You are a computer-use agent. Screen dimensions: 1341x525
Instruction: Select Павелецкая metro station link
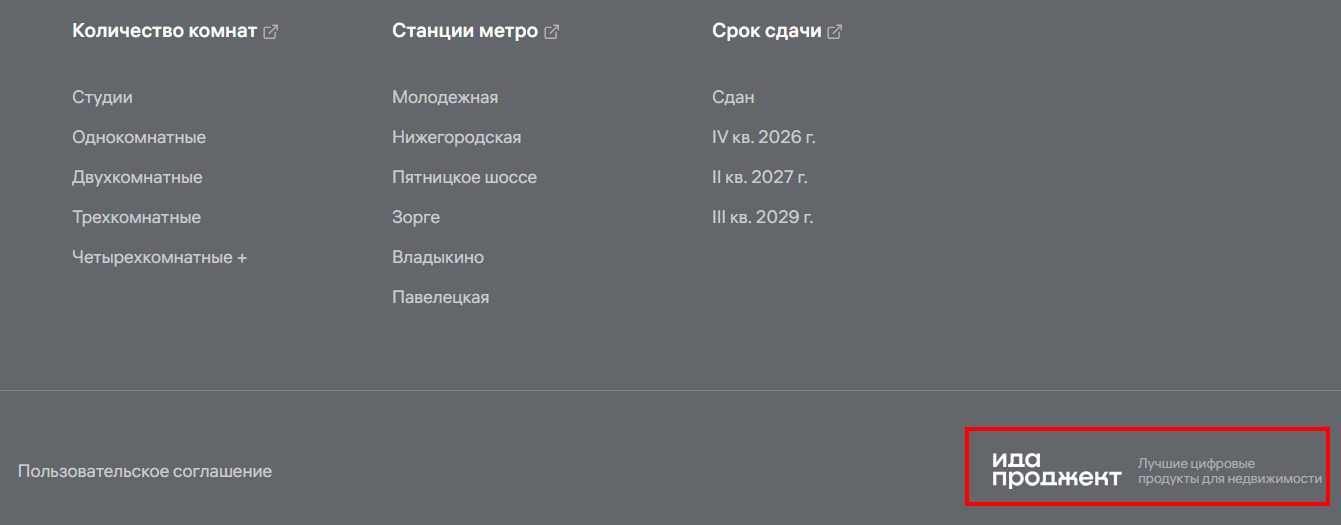pyautogui.click(x=440, y=298)
